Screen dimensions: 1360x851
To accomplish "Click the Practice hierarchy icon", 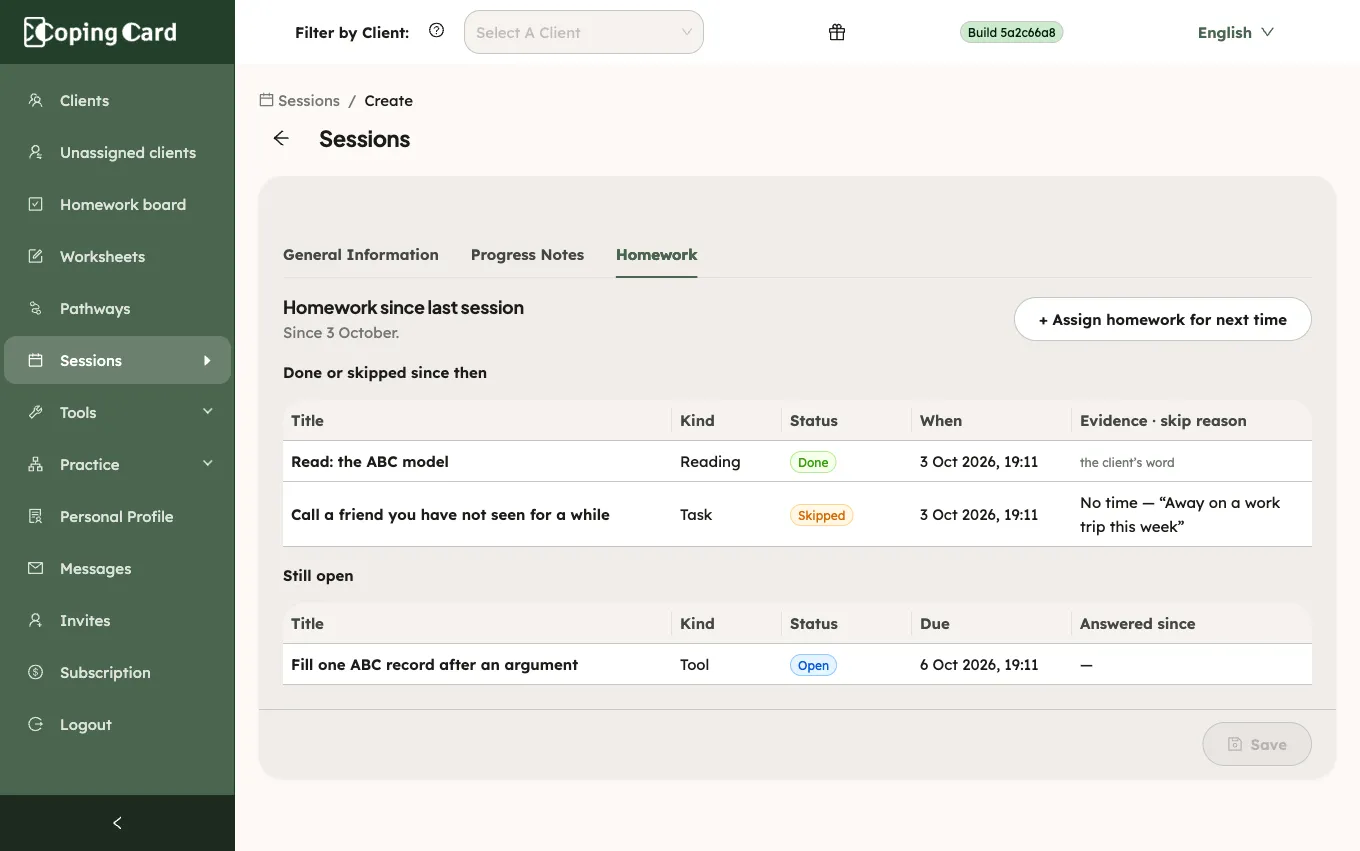I will [x=36, y=464].
